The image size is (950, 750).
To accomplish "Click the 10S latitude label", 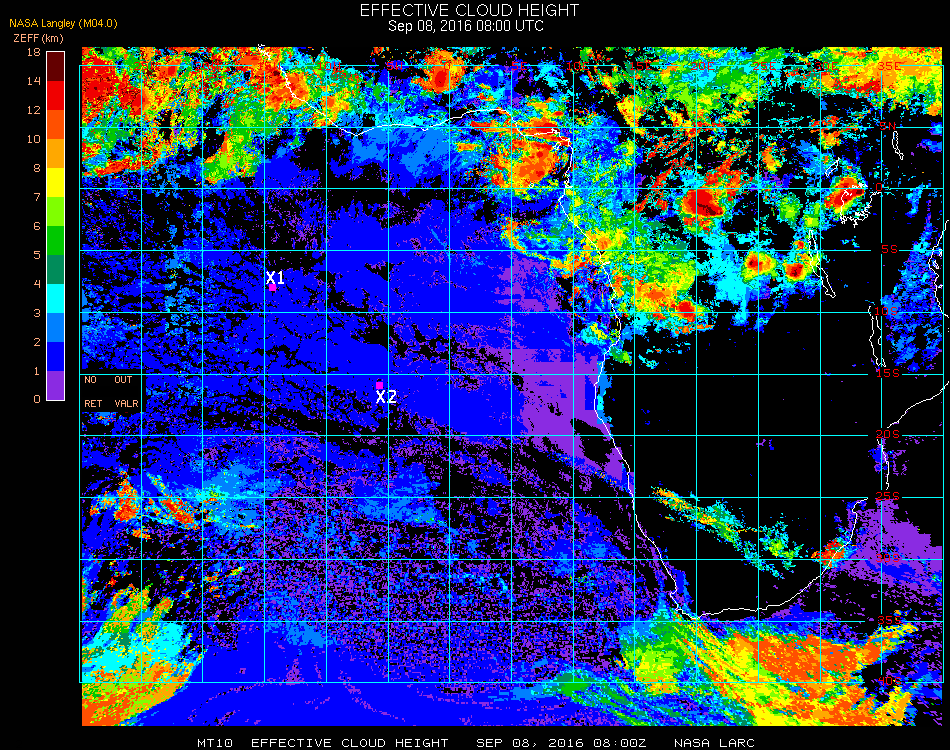I will point(886,311).
